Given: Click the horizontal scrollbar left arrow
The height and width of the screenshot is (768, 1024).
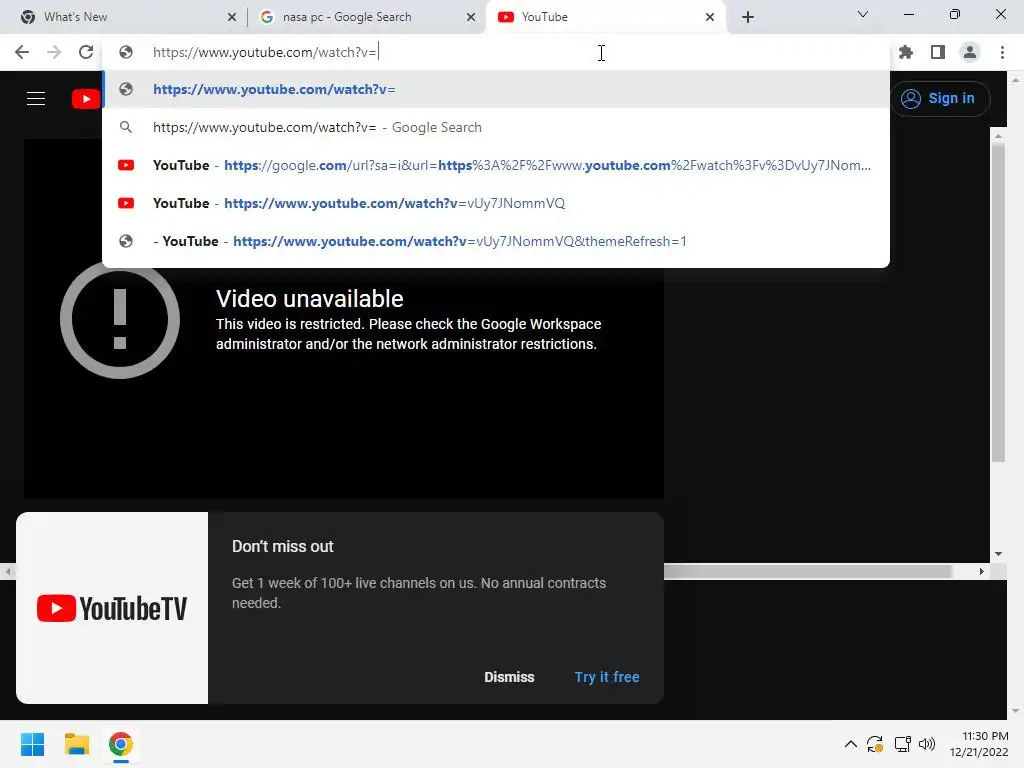Looking at the screenshot, I should tap(8, 571).
